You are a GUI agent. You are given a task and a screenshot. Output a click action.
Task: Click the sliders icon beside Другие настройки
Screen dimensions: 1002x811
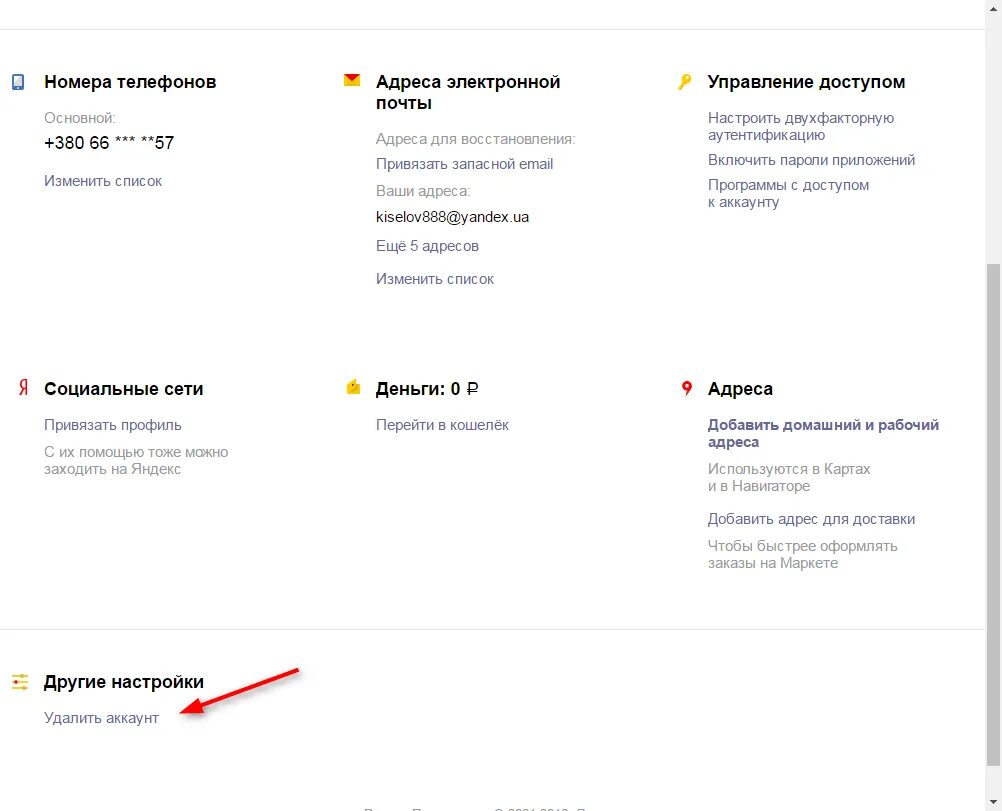(20, 682)
